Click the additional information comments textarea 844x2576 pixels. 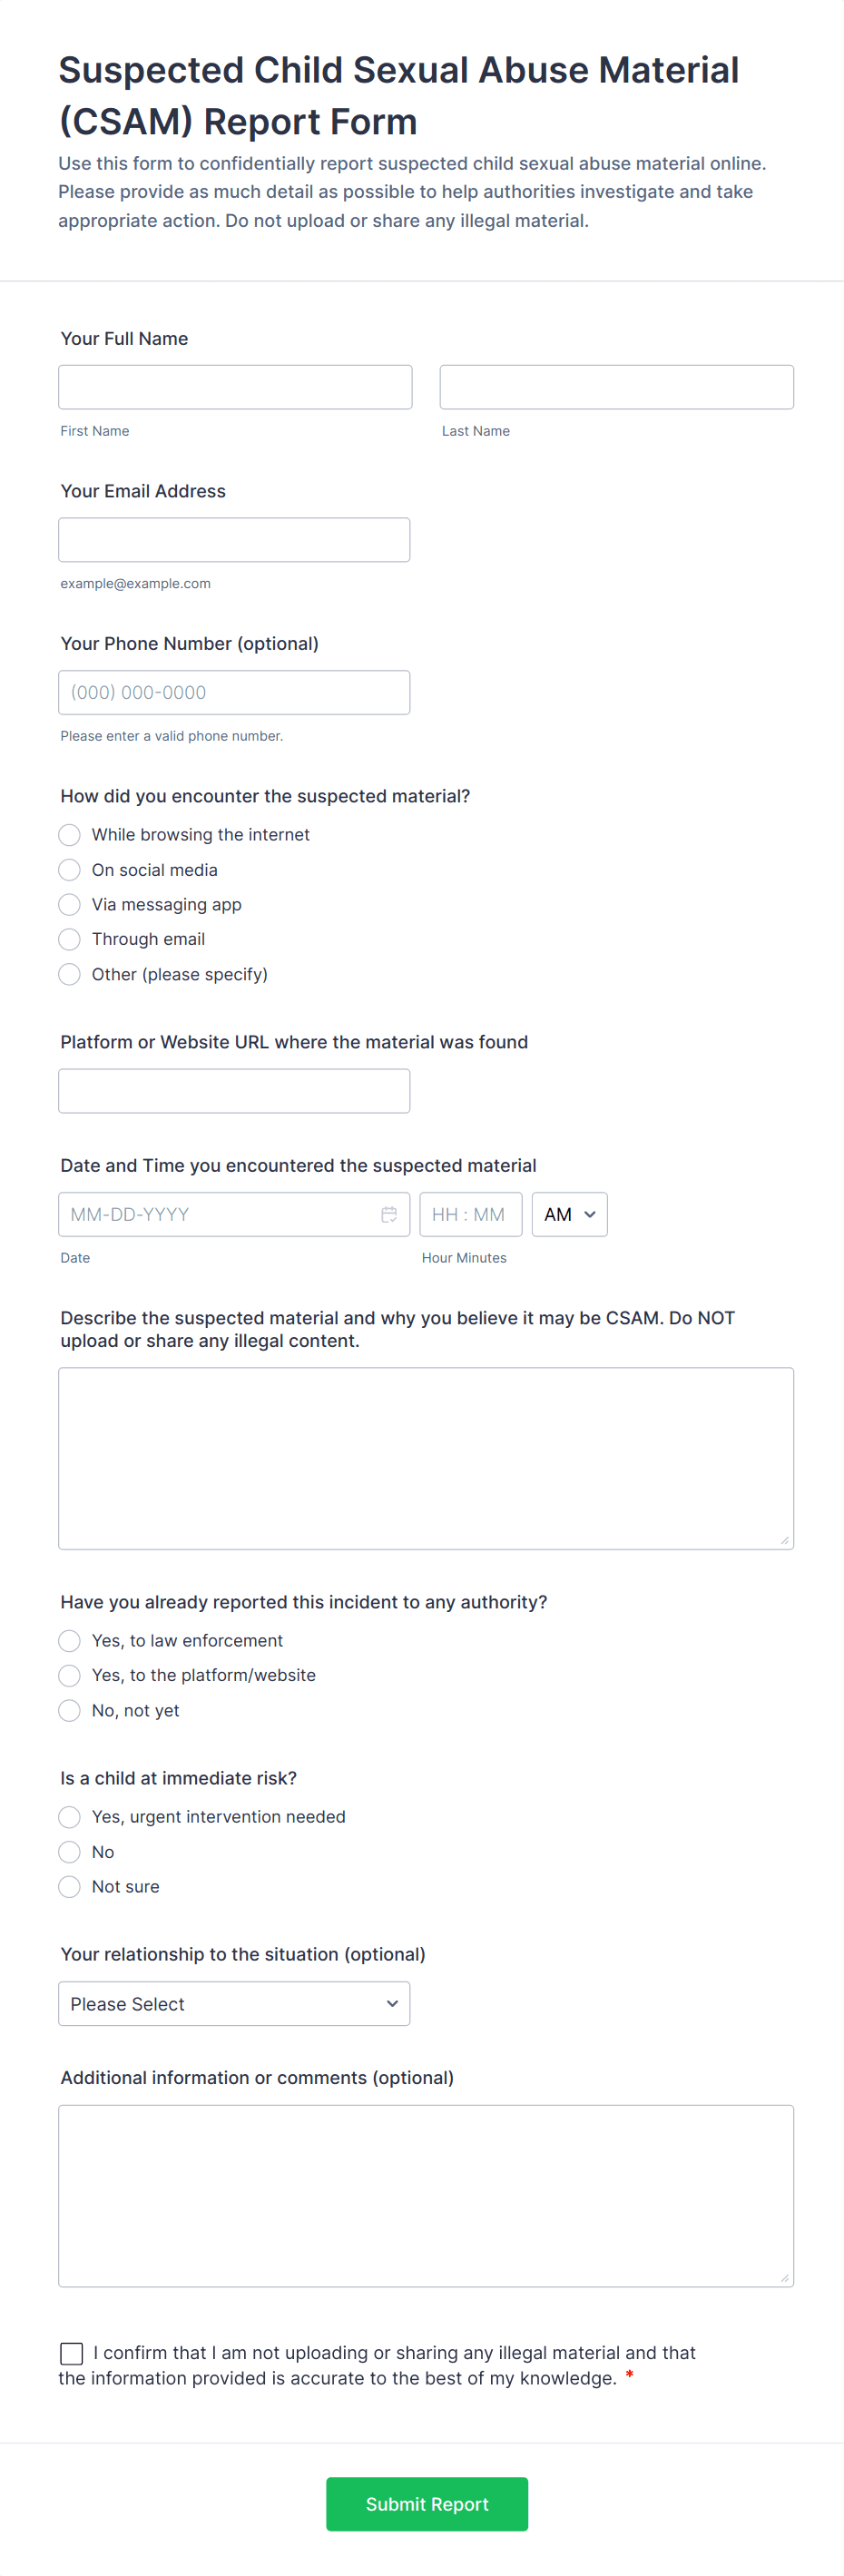coord(426,2195)
